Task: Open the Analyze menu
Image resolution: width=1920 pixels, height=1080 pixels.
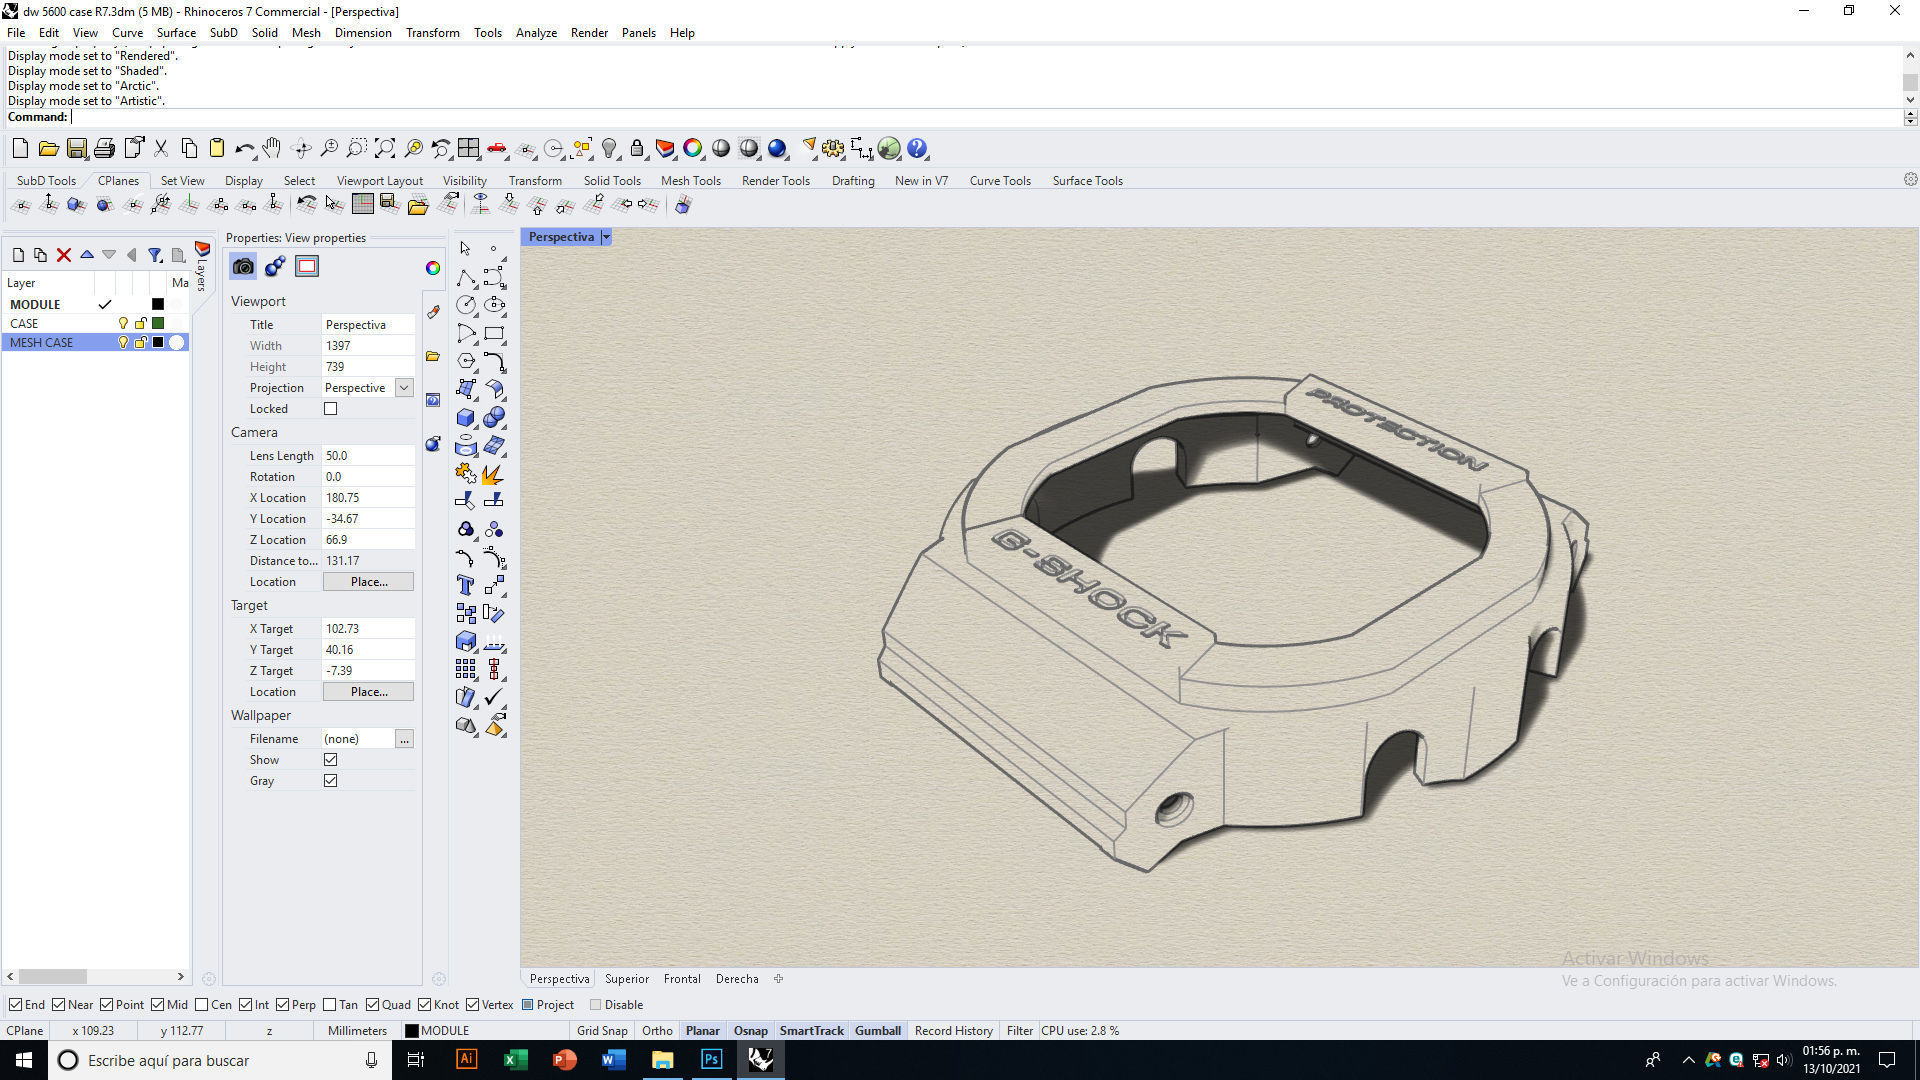Action: coord(536,32)
